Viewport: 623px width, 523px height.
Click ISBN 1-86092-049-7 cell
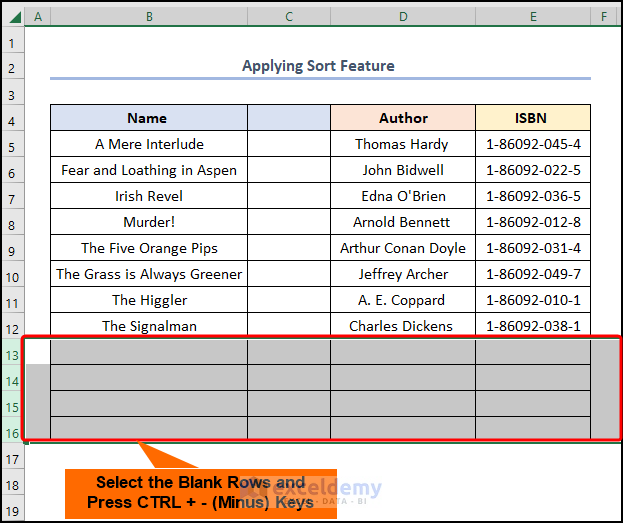(x=533, y=274)
